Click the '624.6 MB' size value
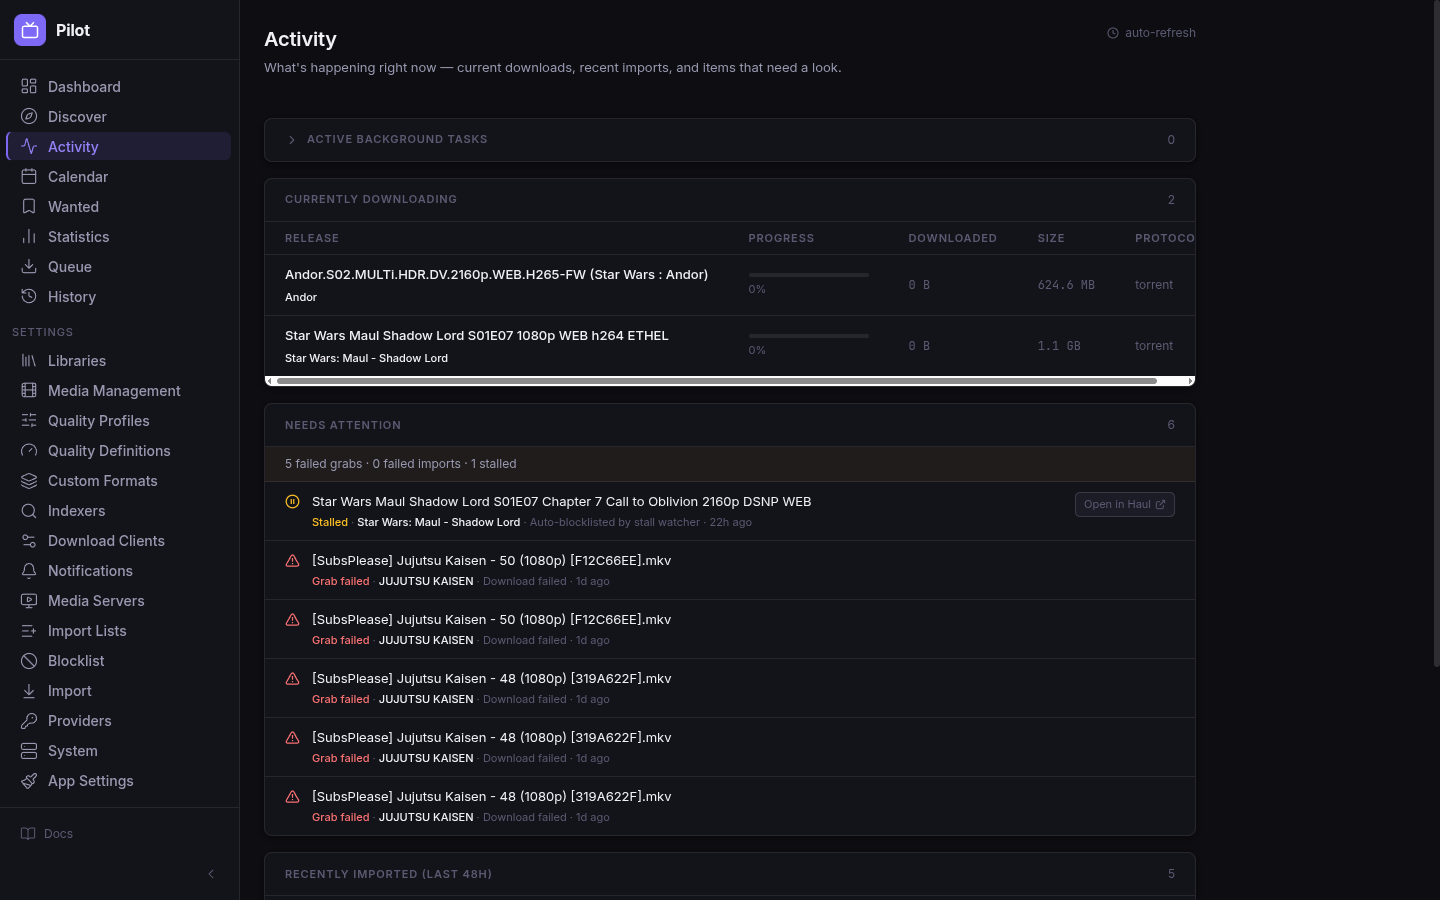Screen dimensions: 1440x900 coord(1066,285)
